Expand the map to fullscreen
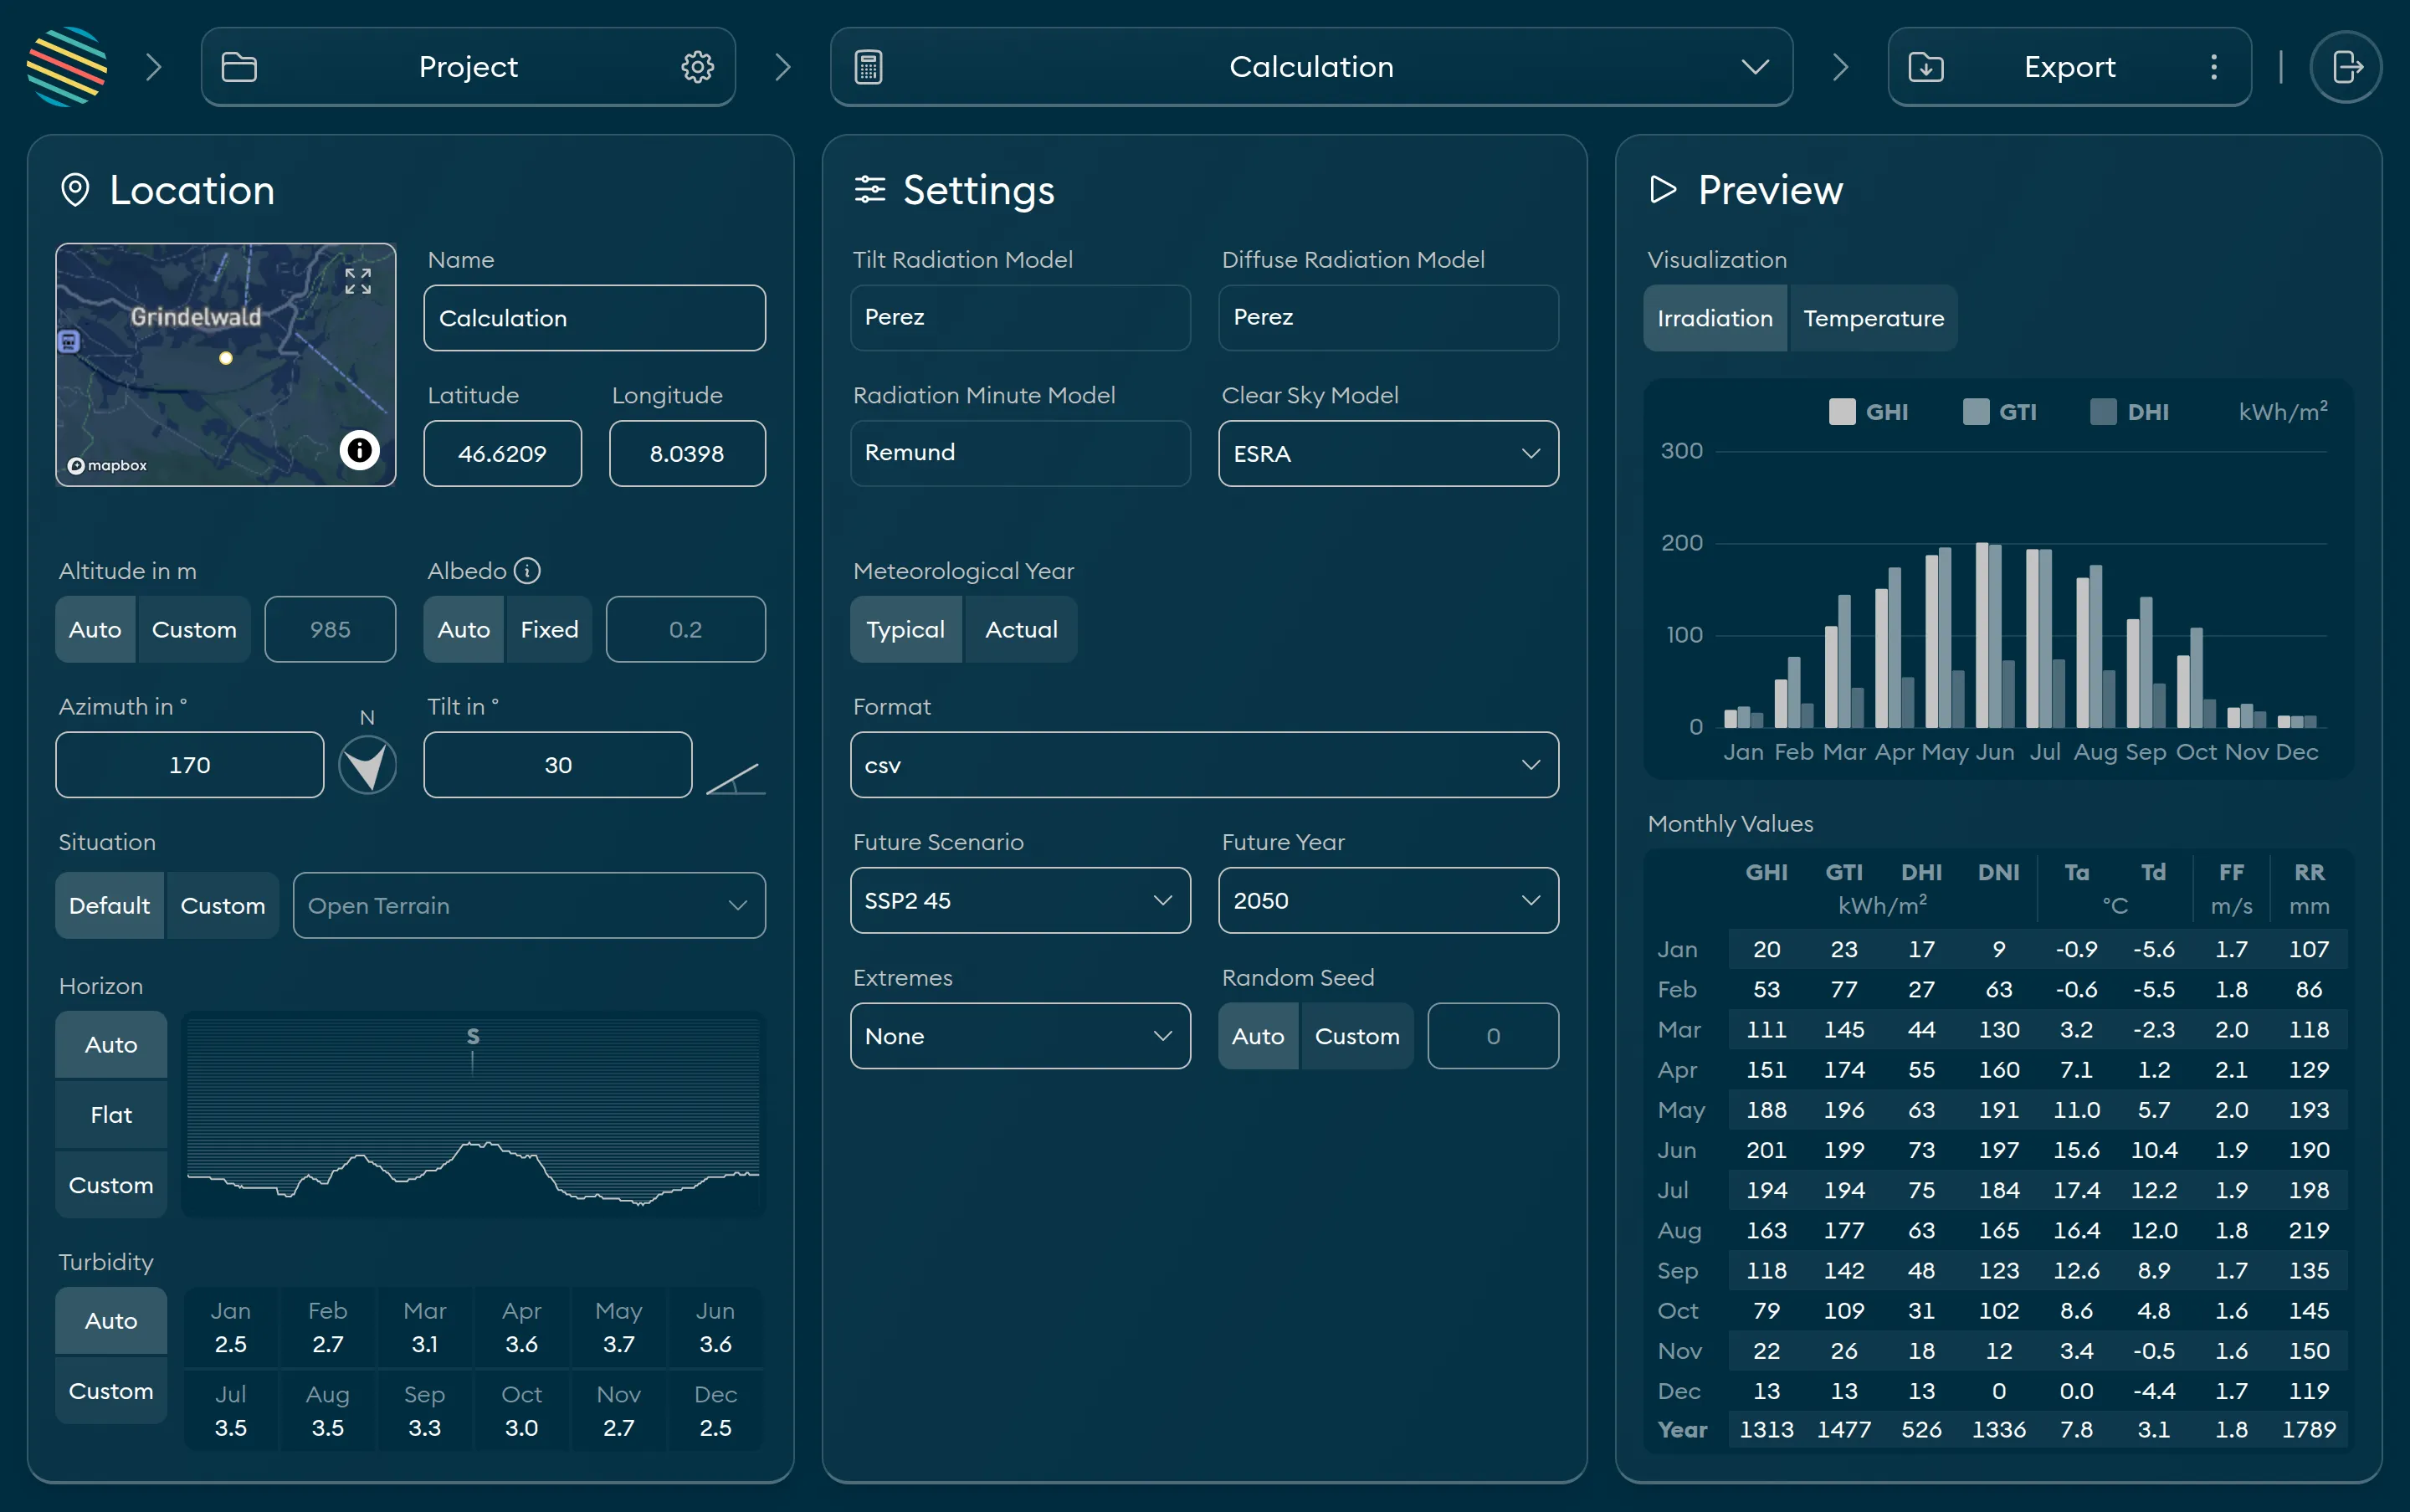 coord(358,281)
